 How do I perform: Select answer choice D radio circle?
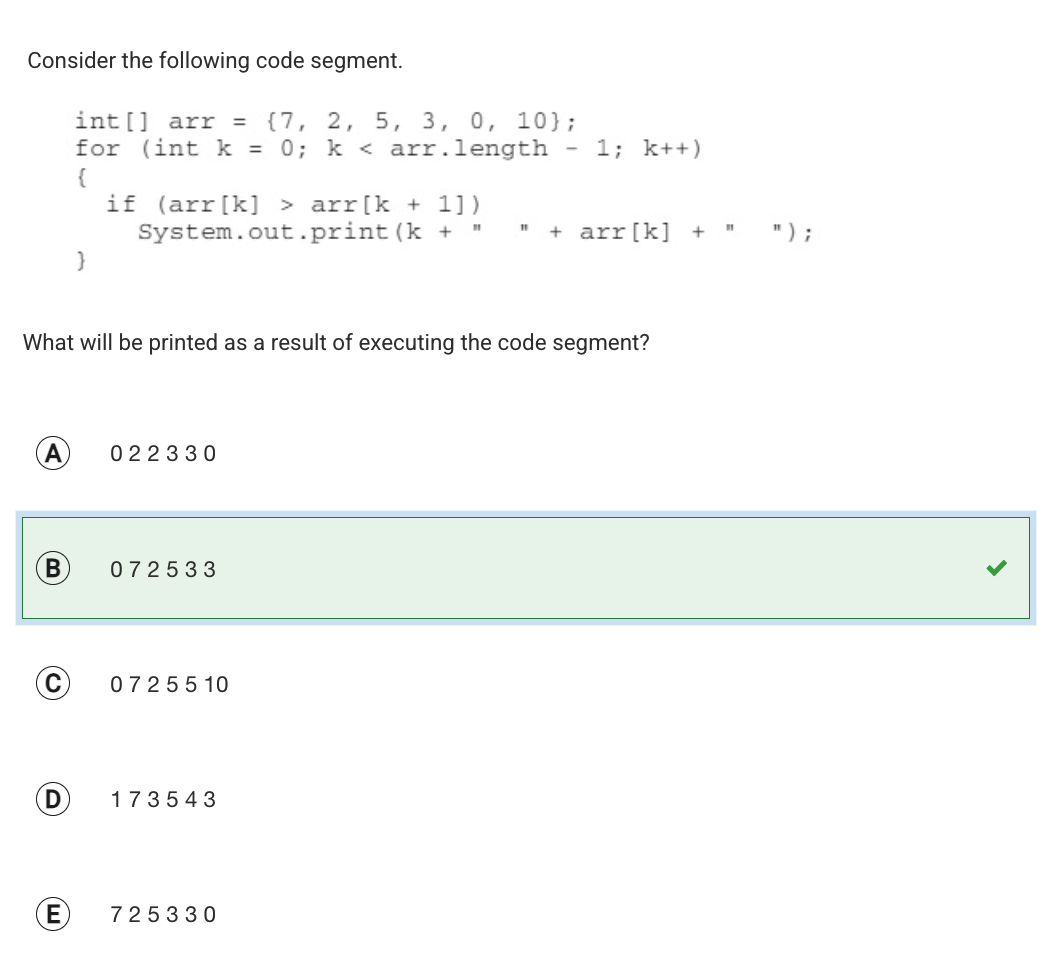click(53, 799)
